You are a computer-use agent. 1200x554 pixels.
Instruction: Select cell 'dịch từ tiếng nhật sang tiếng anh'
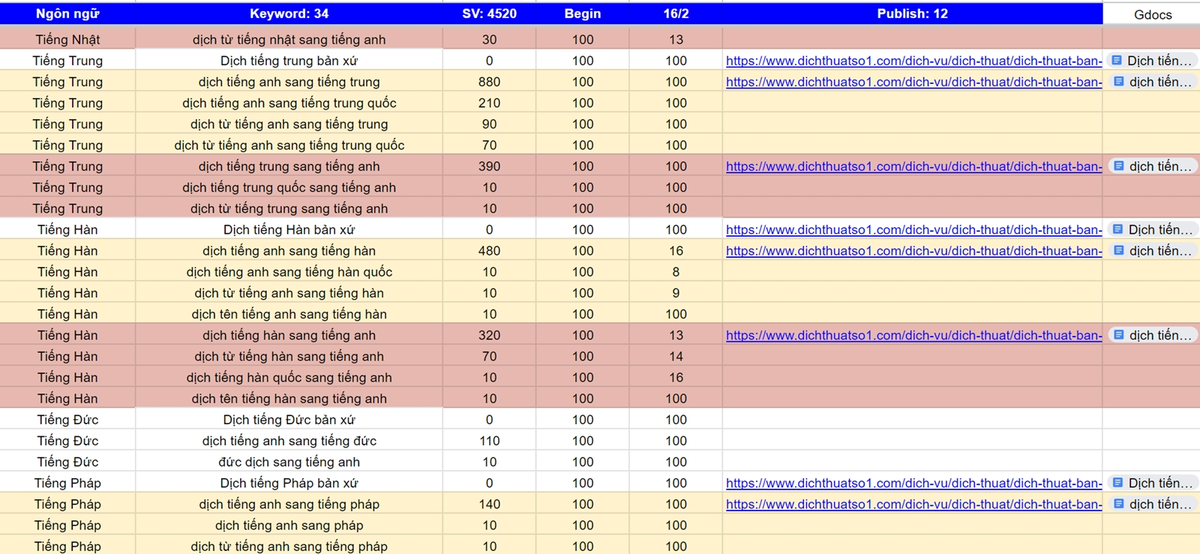[x=289, y=40]
